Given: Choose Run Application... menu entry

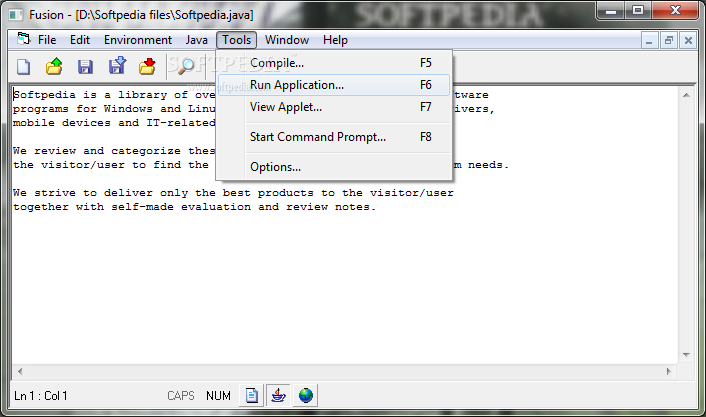Looking at the screenshot, I should click(334, 85).
